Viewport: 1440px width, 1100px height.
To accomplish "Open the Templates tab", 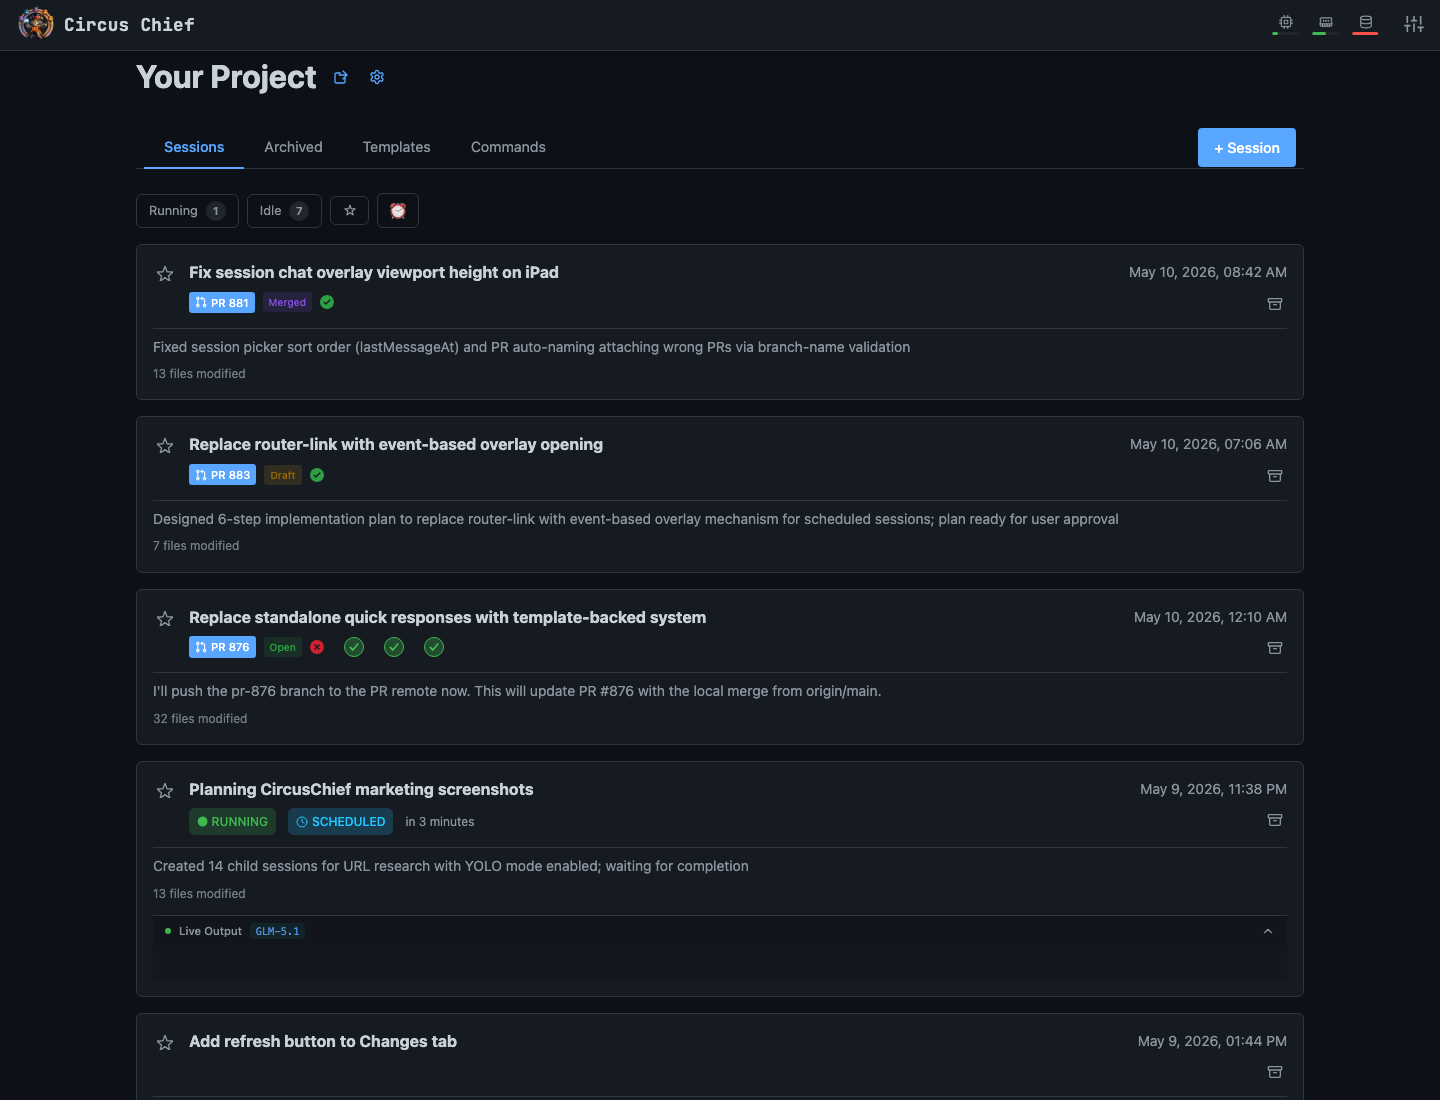I will [x=397, y=147].
